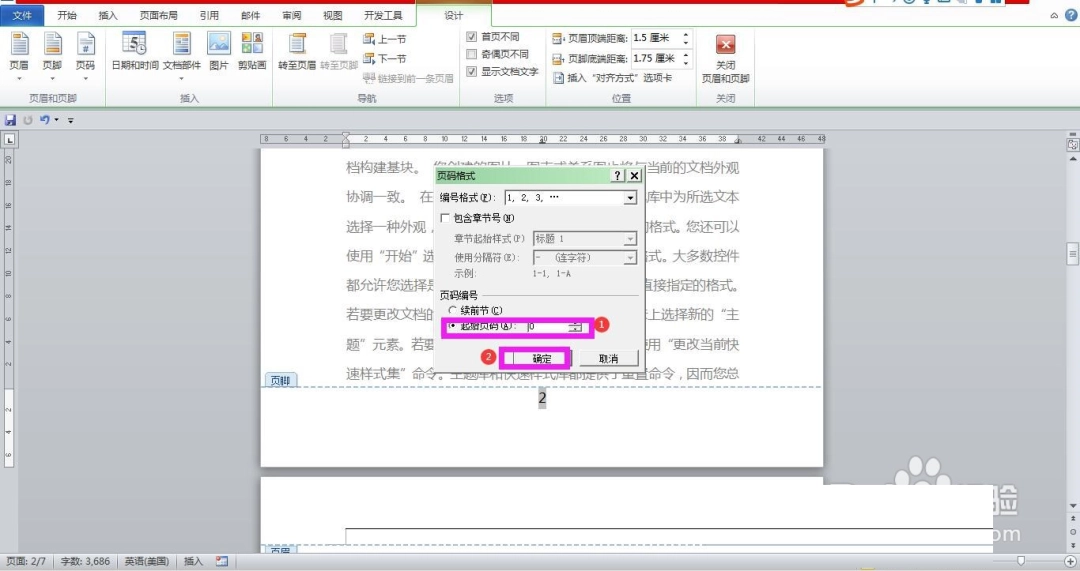Select the 设计 (Design) tab
The image size is (1080, 571).
454,15
